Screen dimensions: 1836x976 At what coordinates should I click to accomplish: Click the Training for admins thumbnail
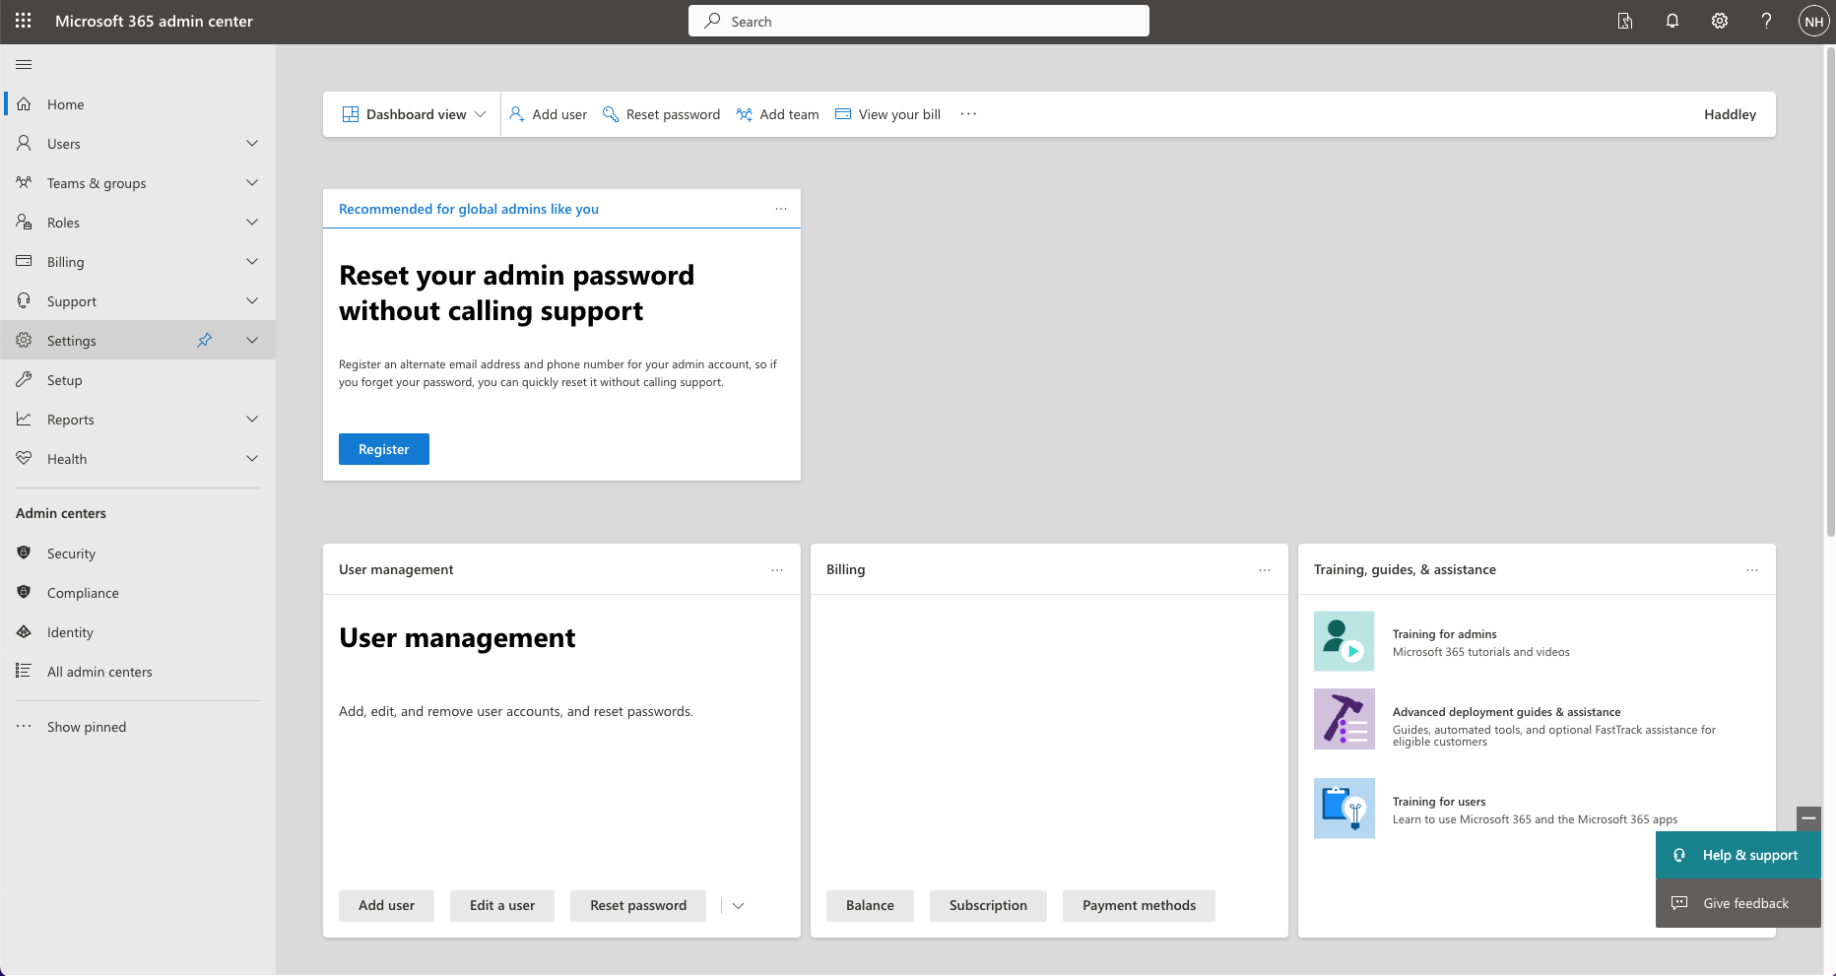click(x=1343, y=641)
